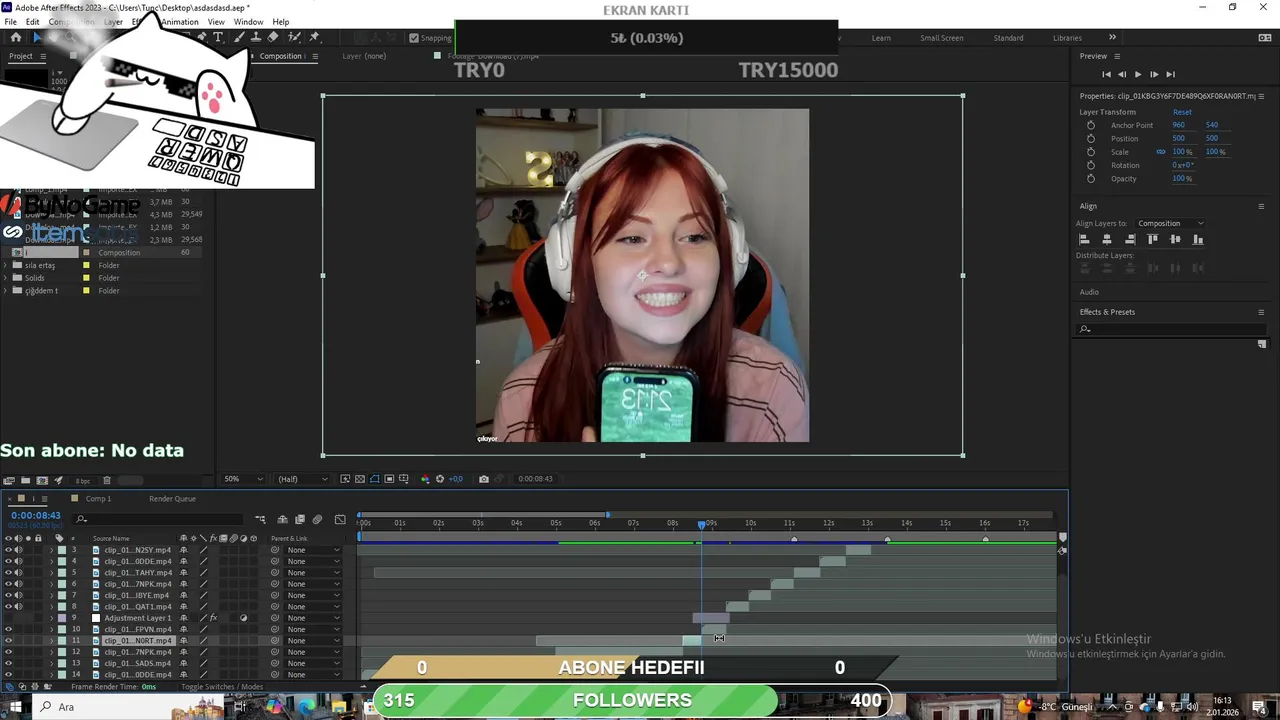Mute audio of layer 7 clip_01...JBYE.mp4
The height and width of the screenshot is (720, 1280).
click(x=18, y=595)
